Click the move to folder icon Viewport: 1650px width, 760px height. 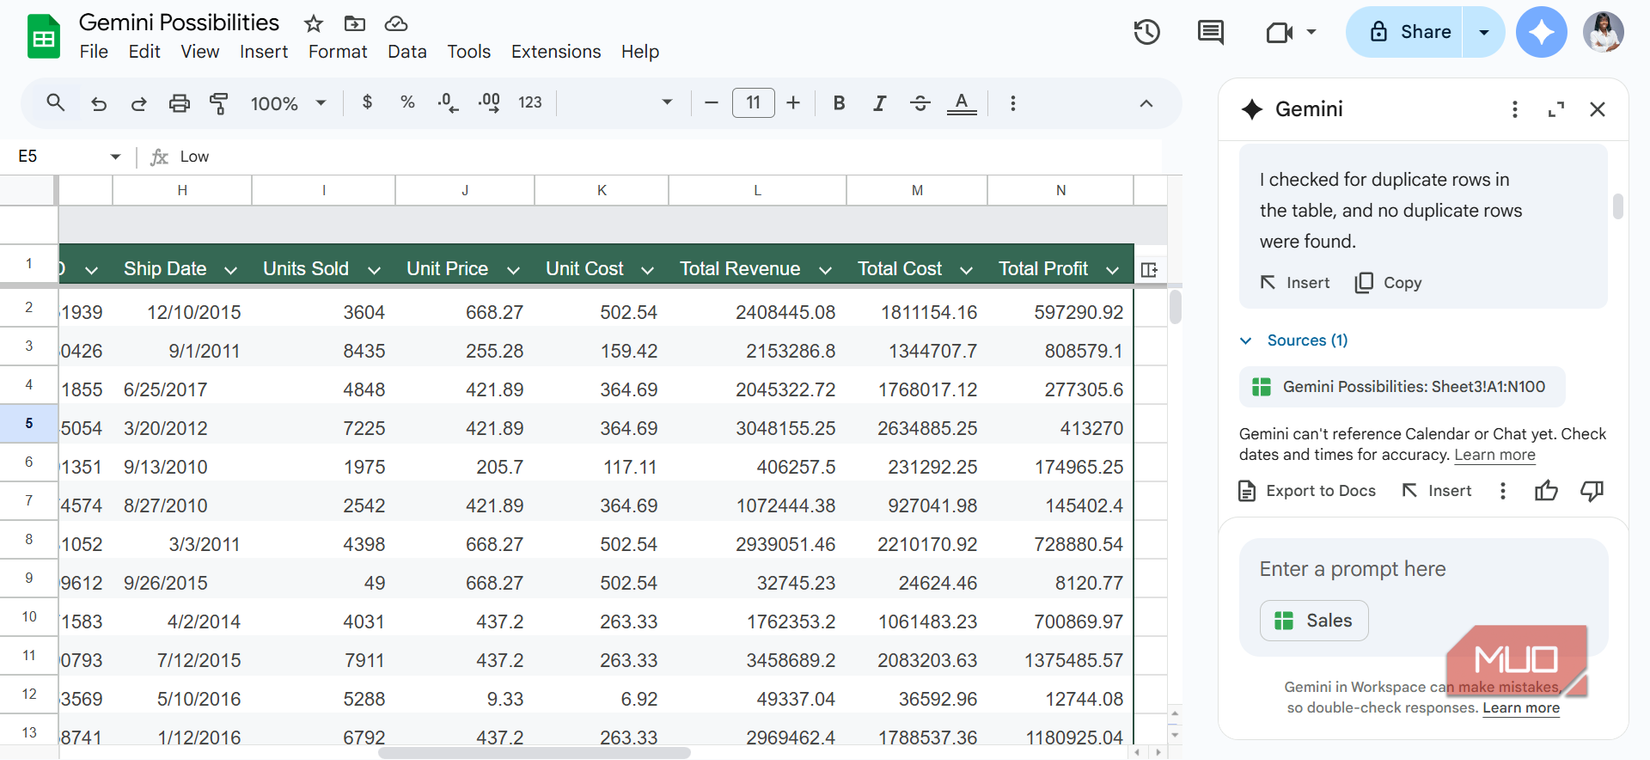tap(354, 23)
